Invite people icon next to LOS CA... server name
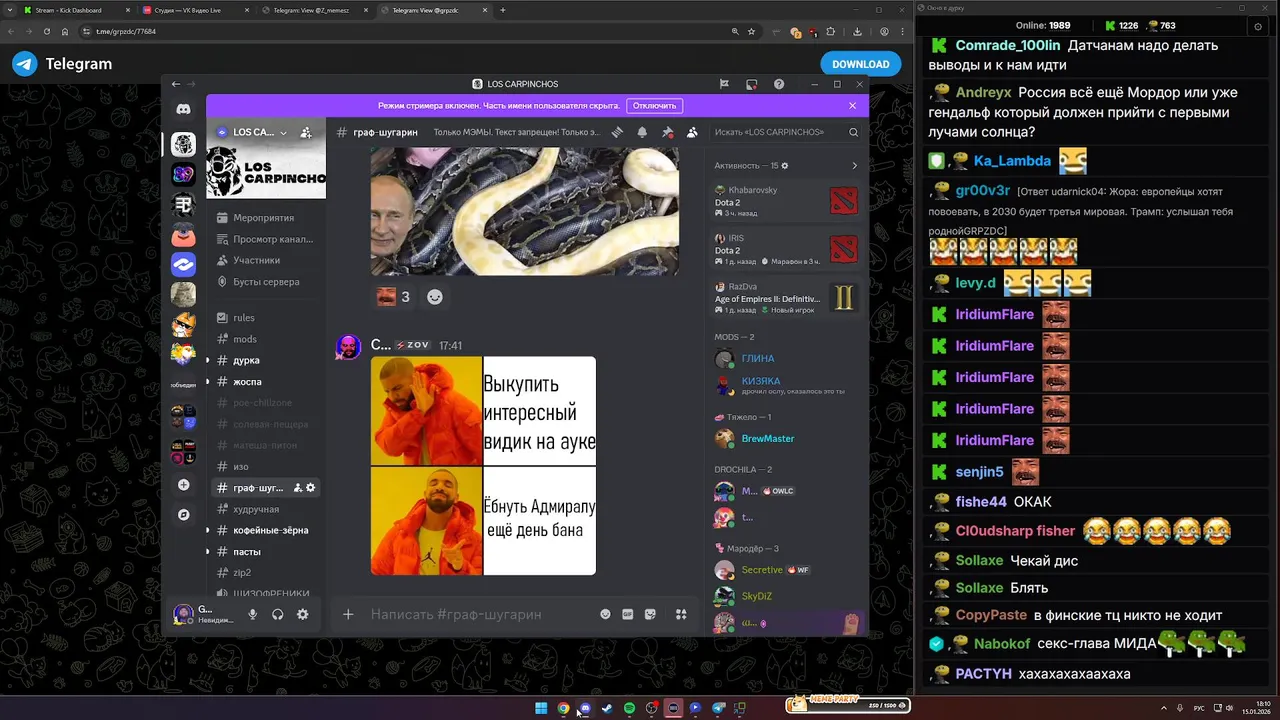The height and width of the screenshot is (720, 1280). tap(306, 132)
